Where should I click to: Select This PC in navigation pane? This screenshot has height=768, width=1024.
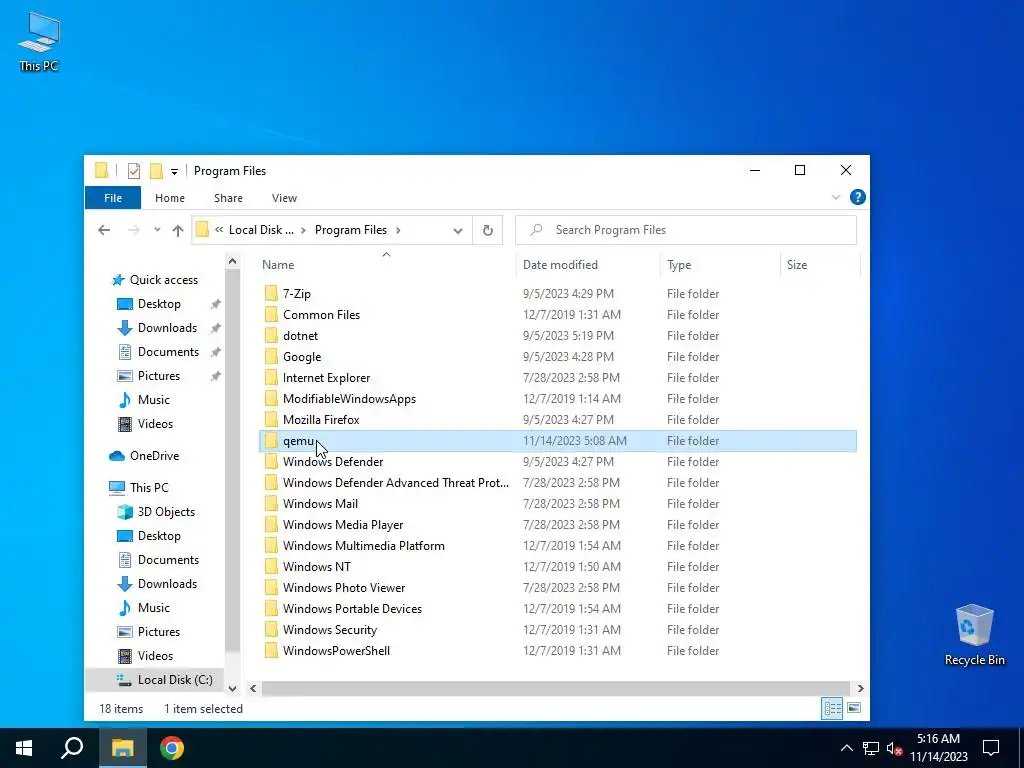pyautogui.click(x=149, y=487)
